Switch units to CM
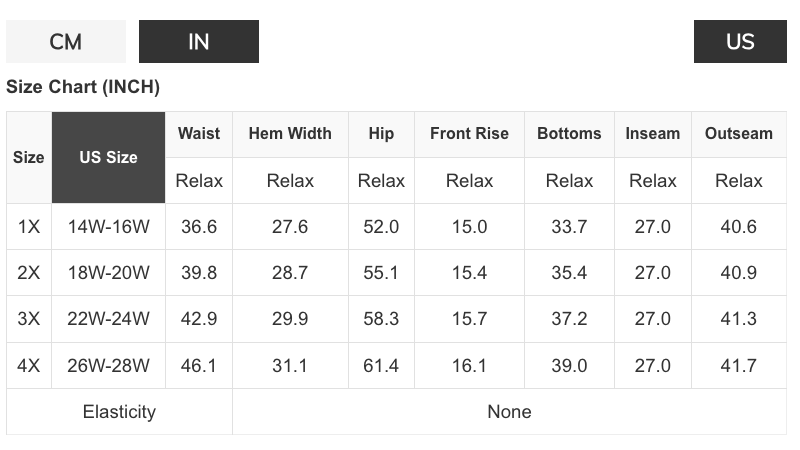This screenshot has height=450, width=800. [x=66, y=41]
